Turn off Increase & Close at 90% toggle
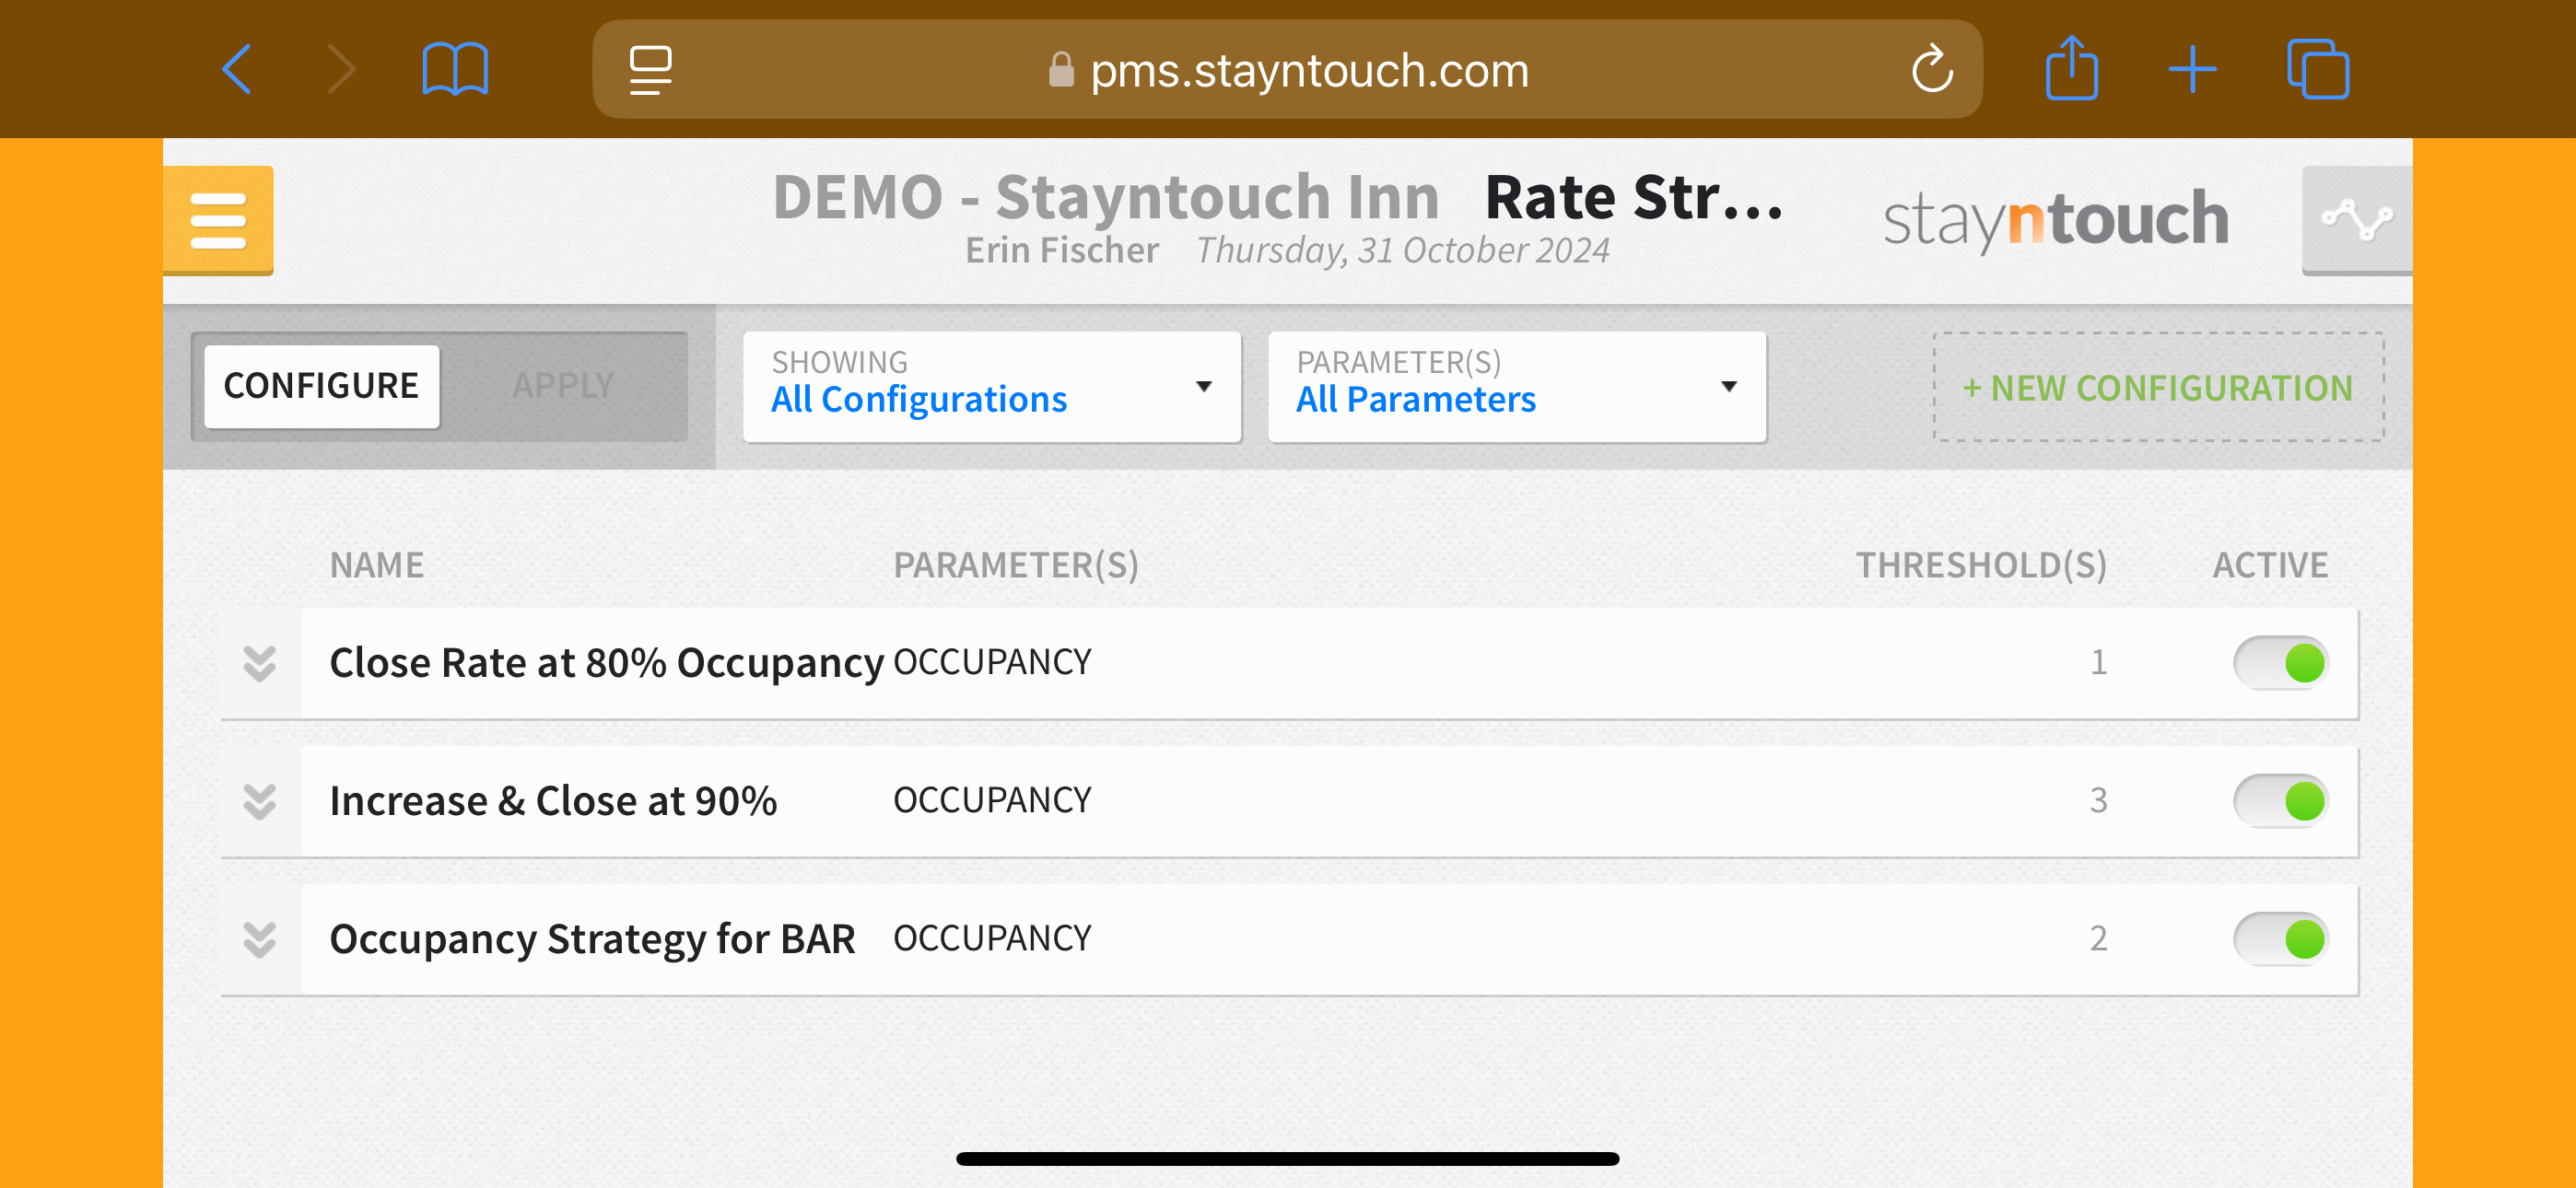This screenshot has width=2576, height=1188. (2280, 800)
